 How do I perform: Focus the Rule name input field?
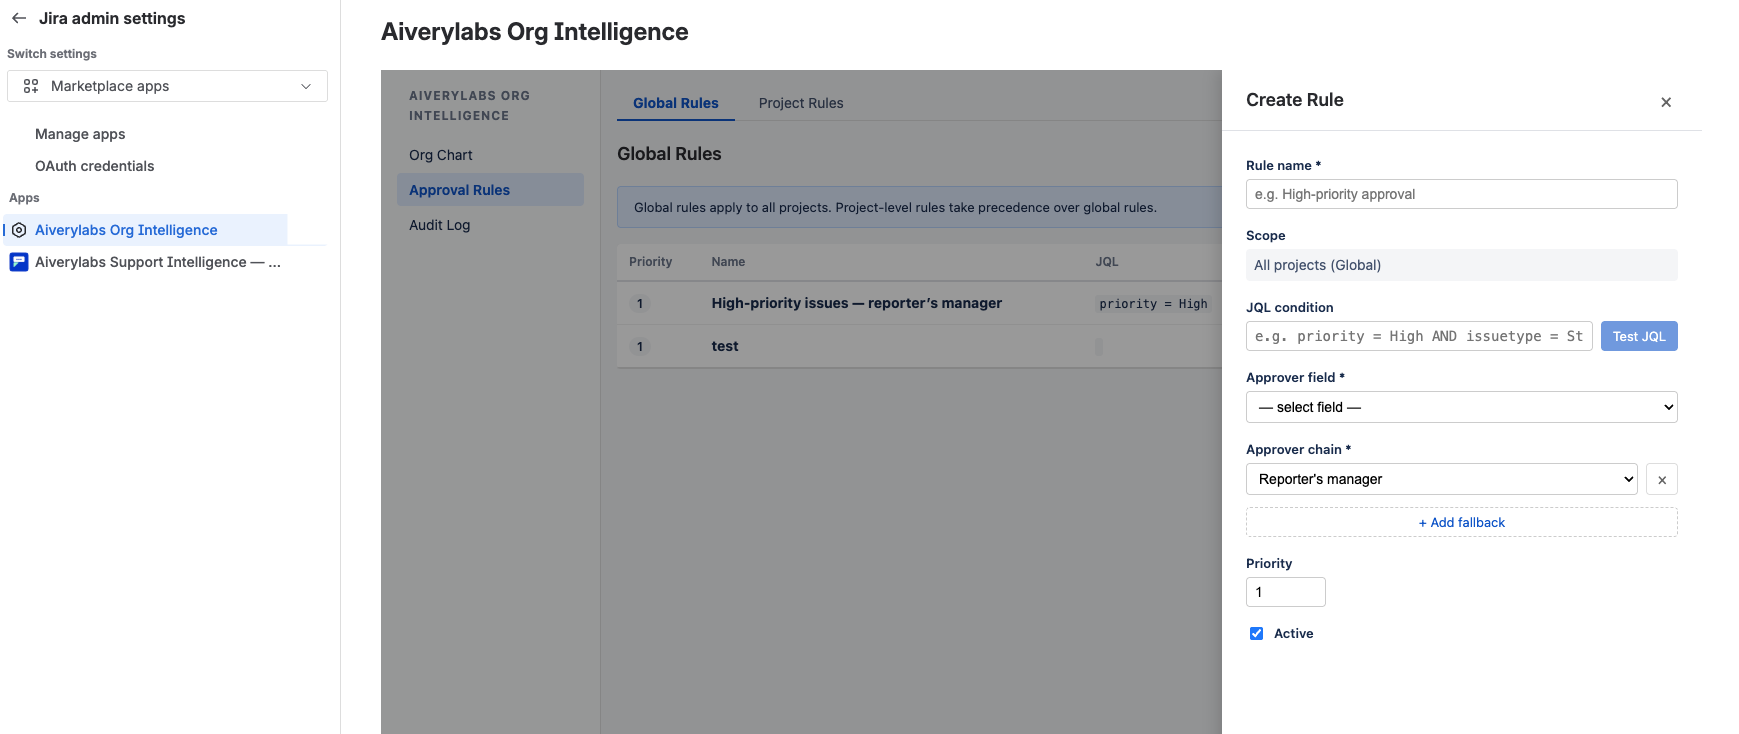1461,194
